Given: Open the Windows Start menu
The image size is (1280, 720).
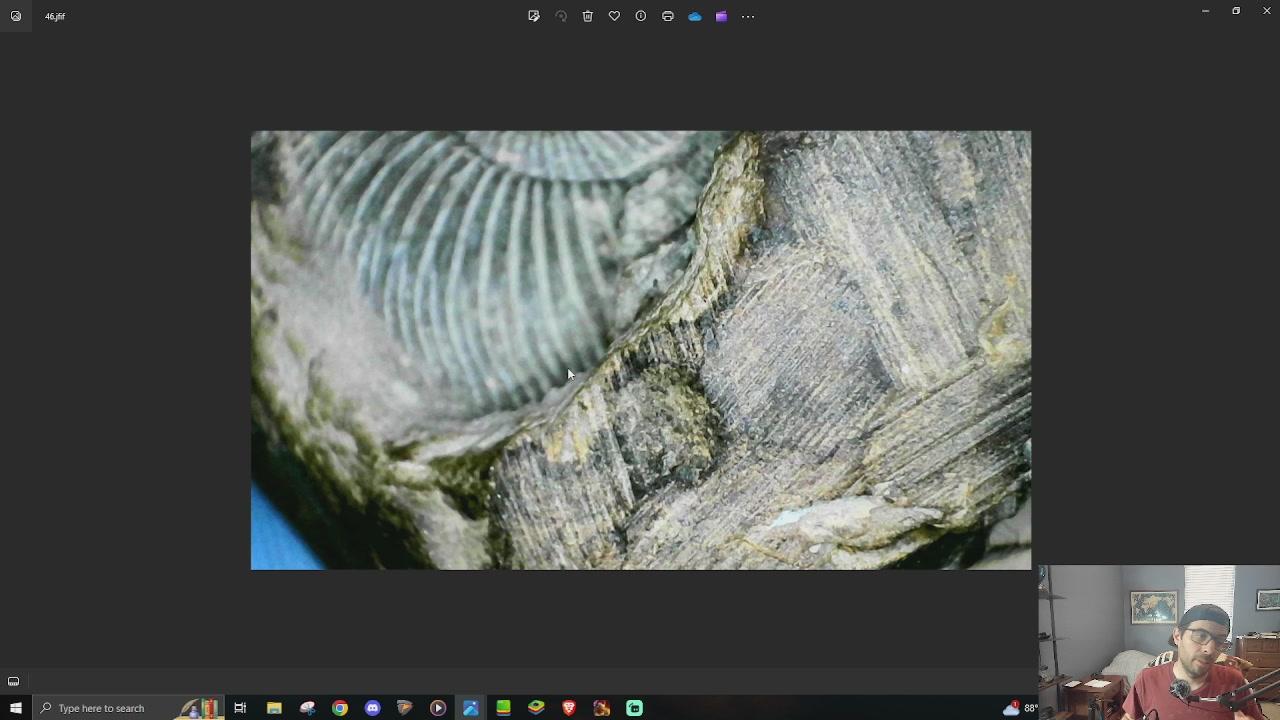Looking at the screenshot, I should point(16,708).
